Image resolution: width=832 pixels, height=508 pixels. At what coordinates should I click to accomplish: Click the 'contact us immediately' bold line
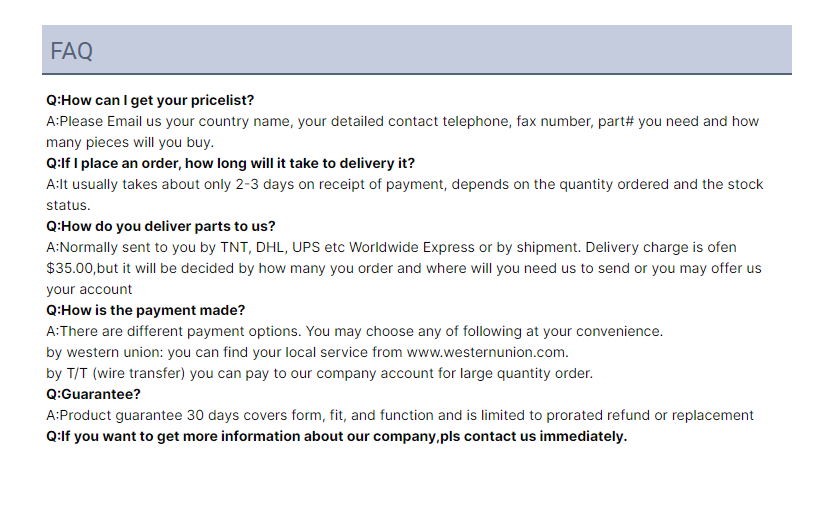pos(336,436)
